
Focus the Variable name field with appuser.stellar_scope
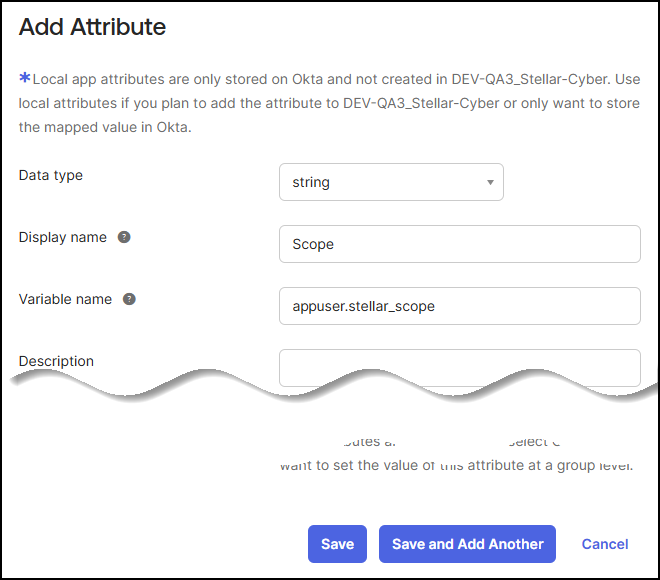(459, 306)
